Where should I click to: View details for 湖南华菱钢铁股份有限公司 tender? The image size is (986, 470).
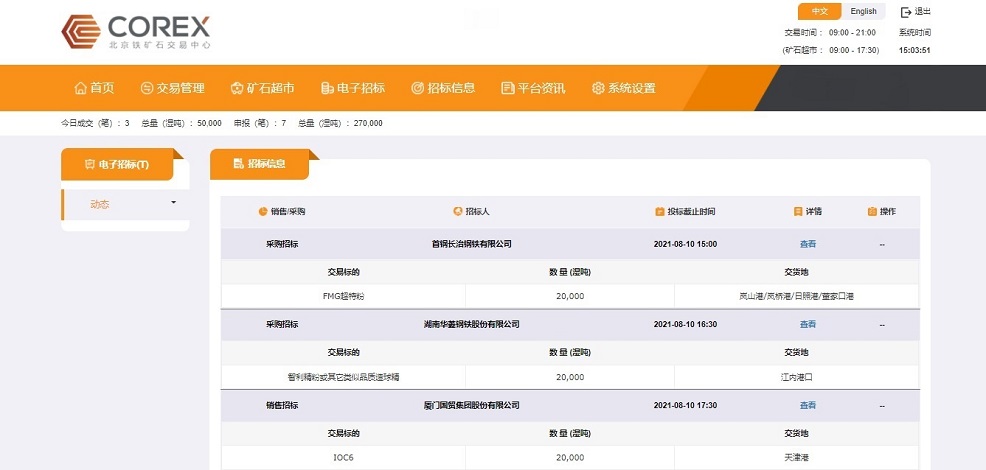coord(807,325)
